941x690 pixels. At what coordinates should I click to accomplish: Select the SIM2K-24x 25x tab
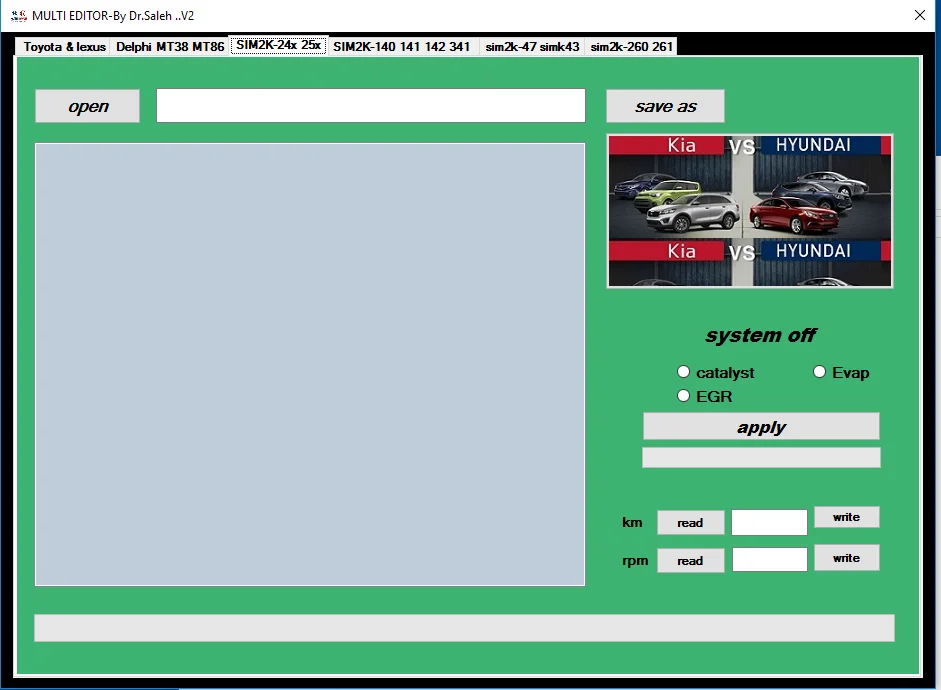(x=278, y=45)
